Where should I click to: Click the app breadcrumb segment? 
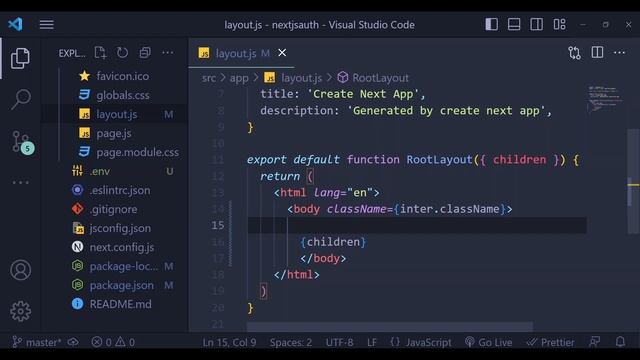pyautogui.click(x=239, y=78)
